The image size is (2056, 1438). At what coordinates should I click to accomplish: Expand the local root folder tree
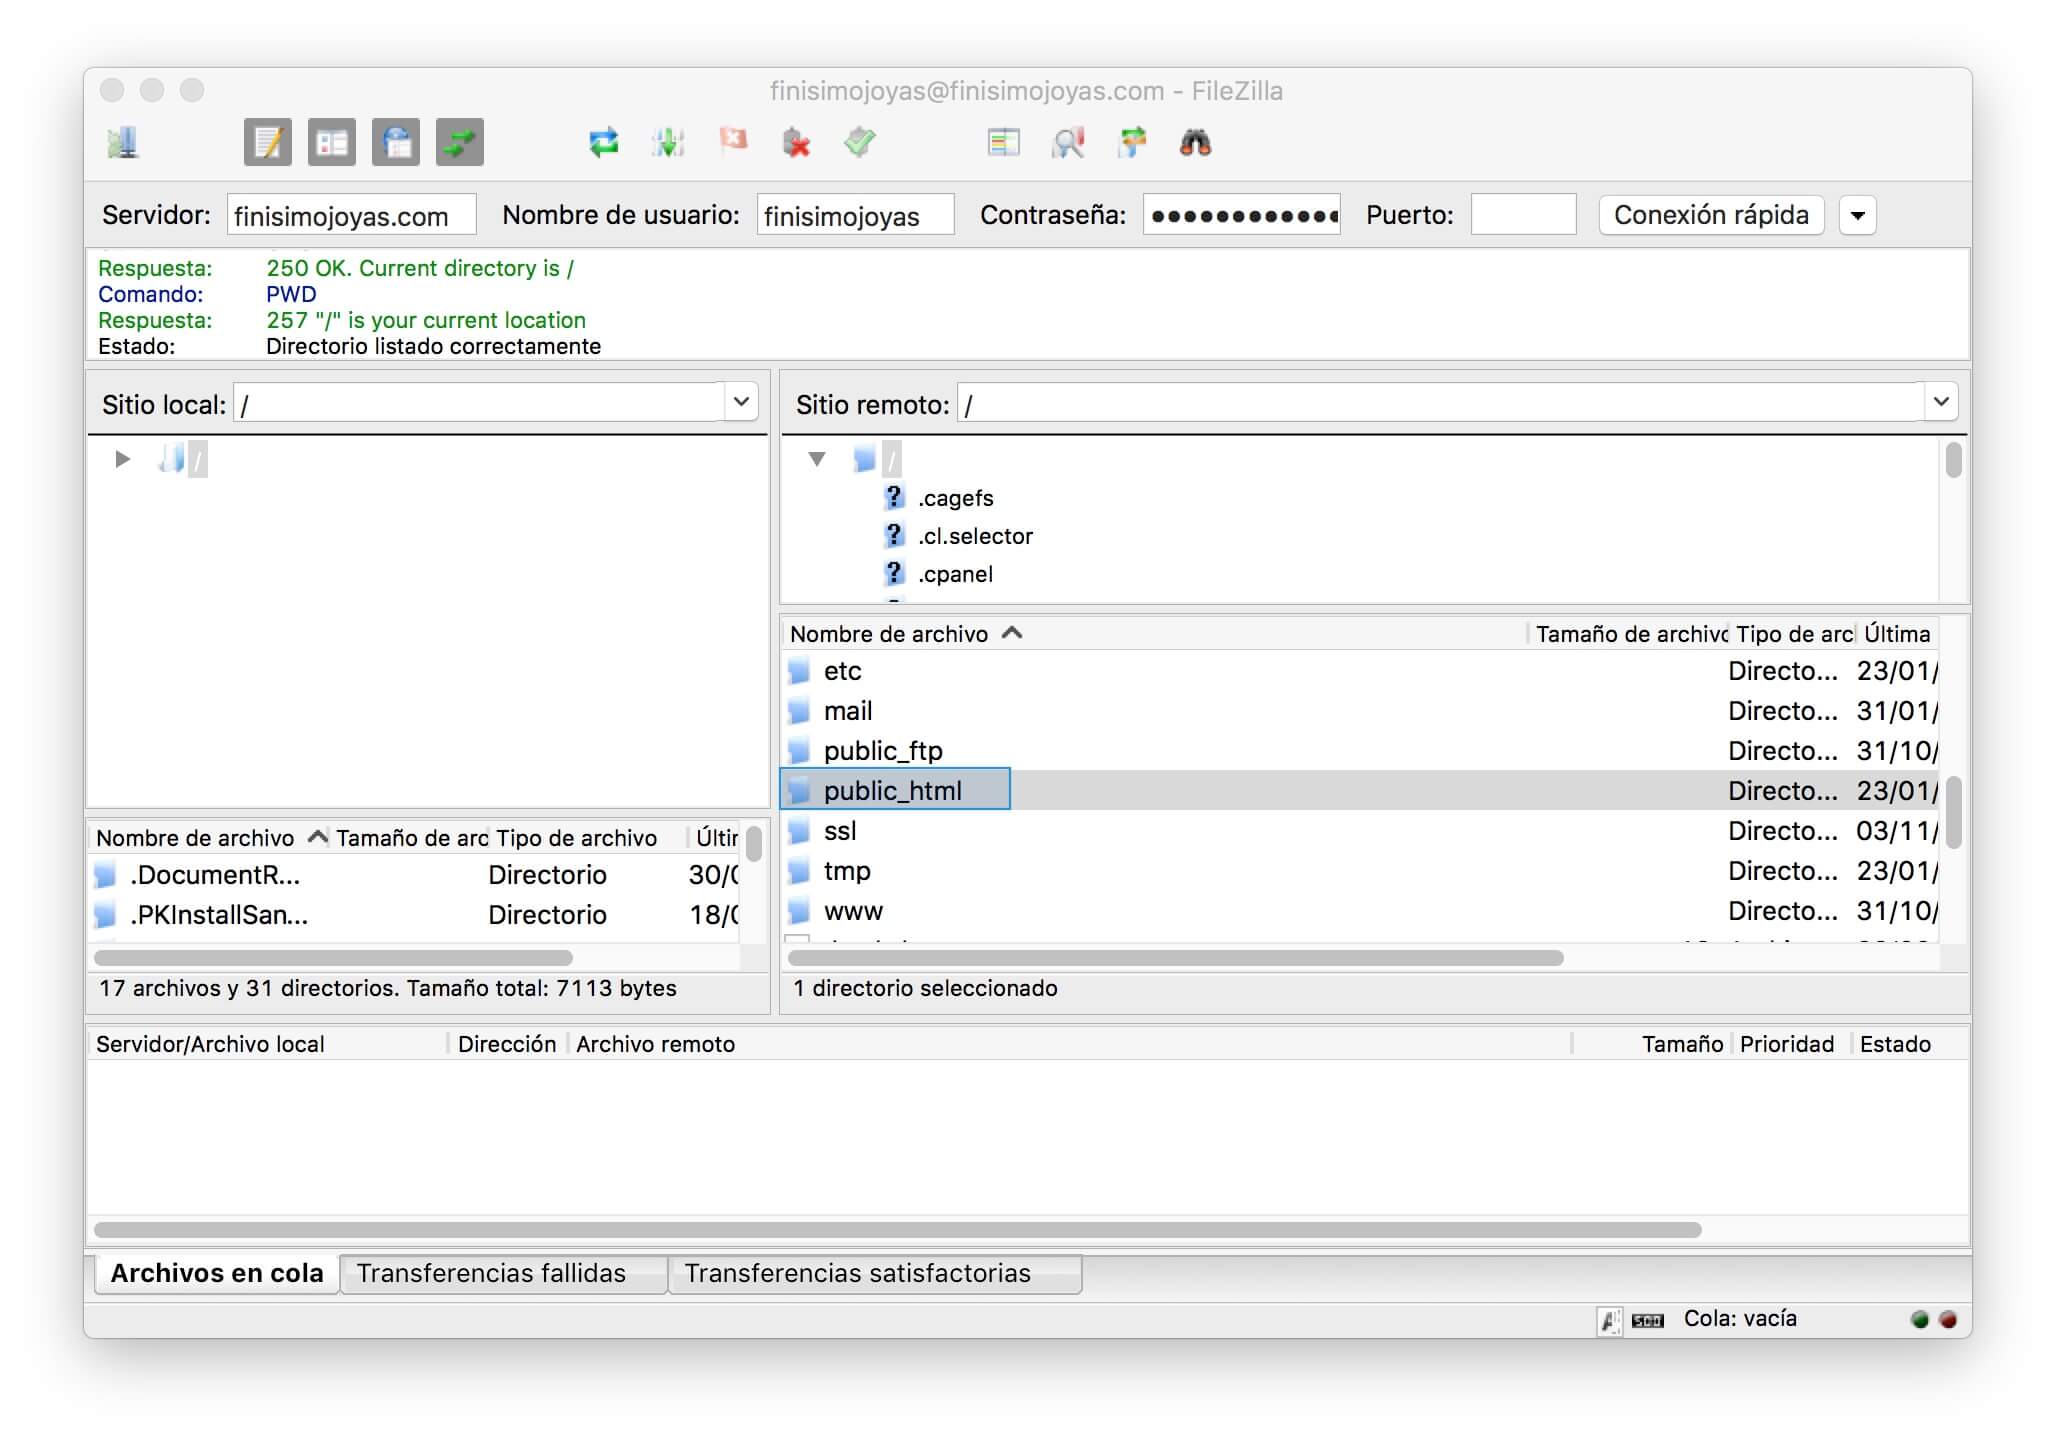click(122, 459)
